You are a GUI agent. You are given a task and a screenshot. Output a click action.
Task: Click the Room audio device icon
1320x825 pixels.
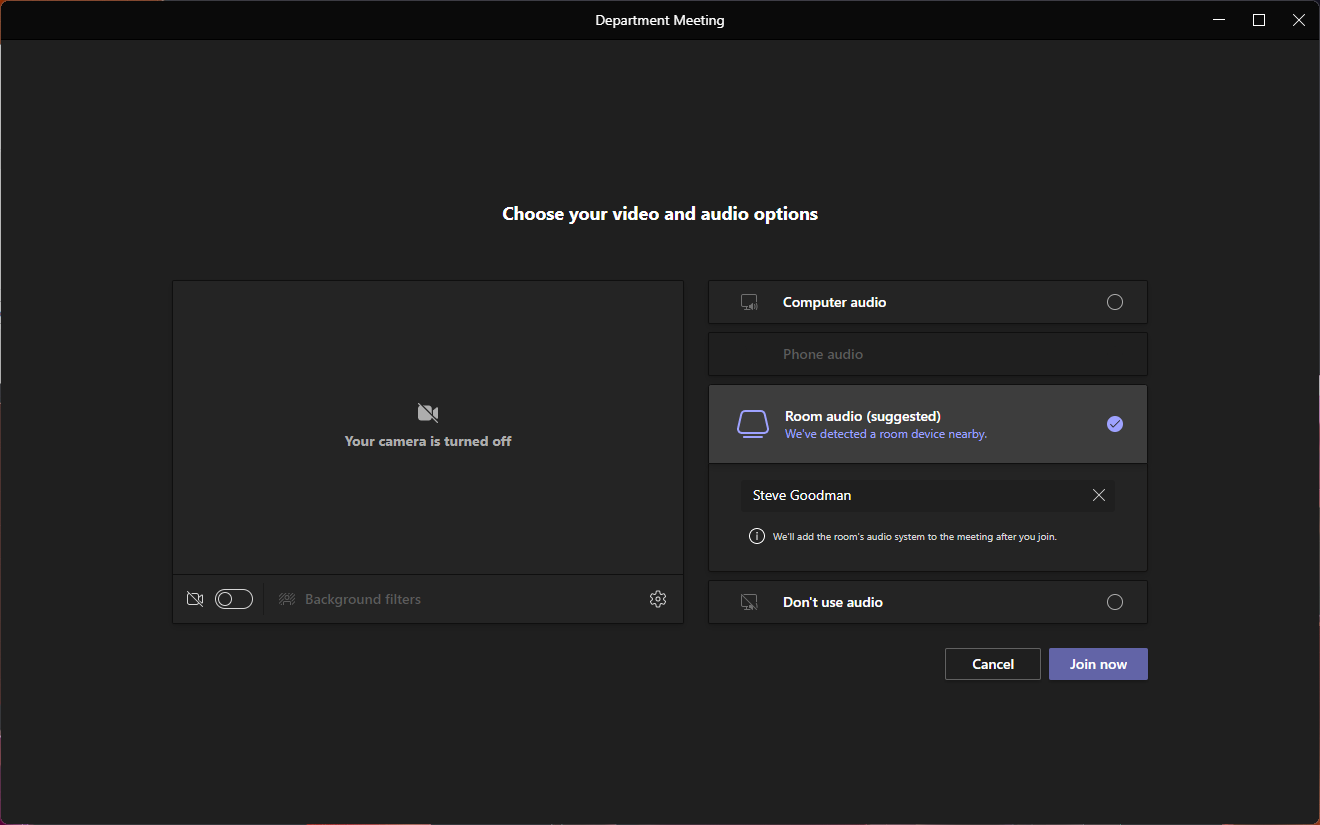click(752, 423)
